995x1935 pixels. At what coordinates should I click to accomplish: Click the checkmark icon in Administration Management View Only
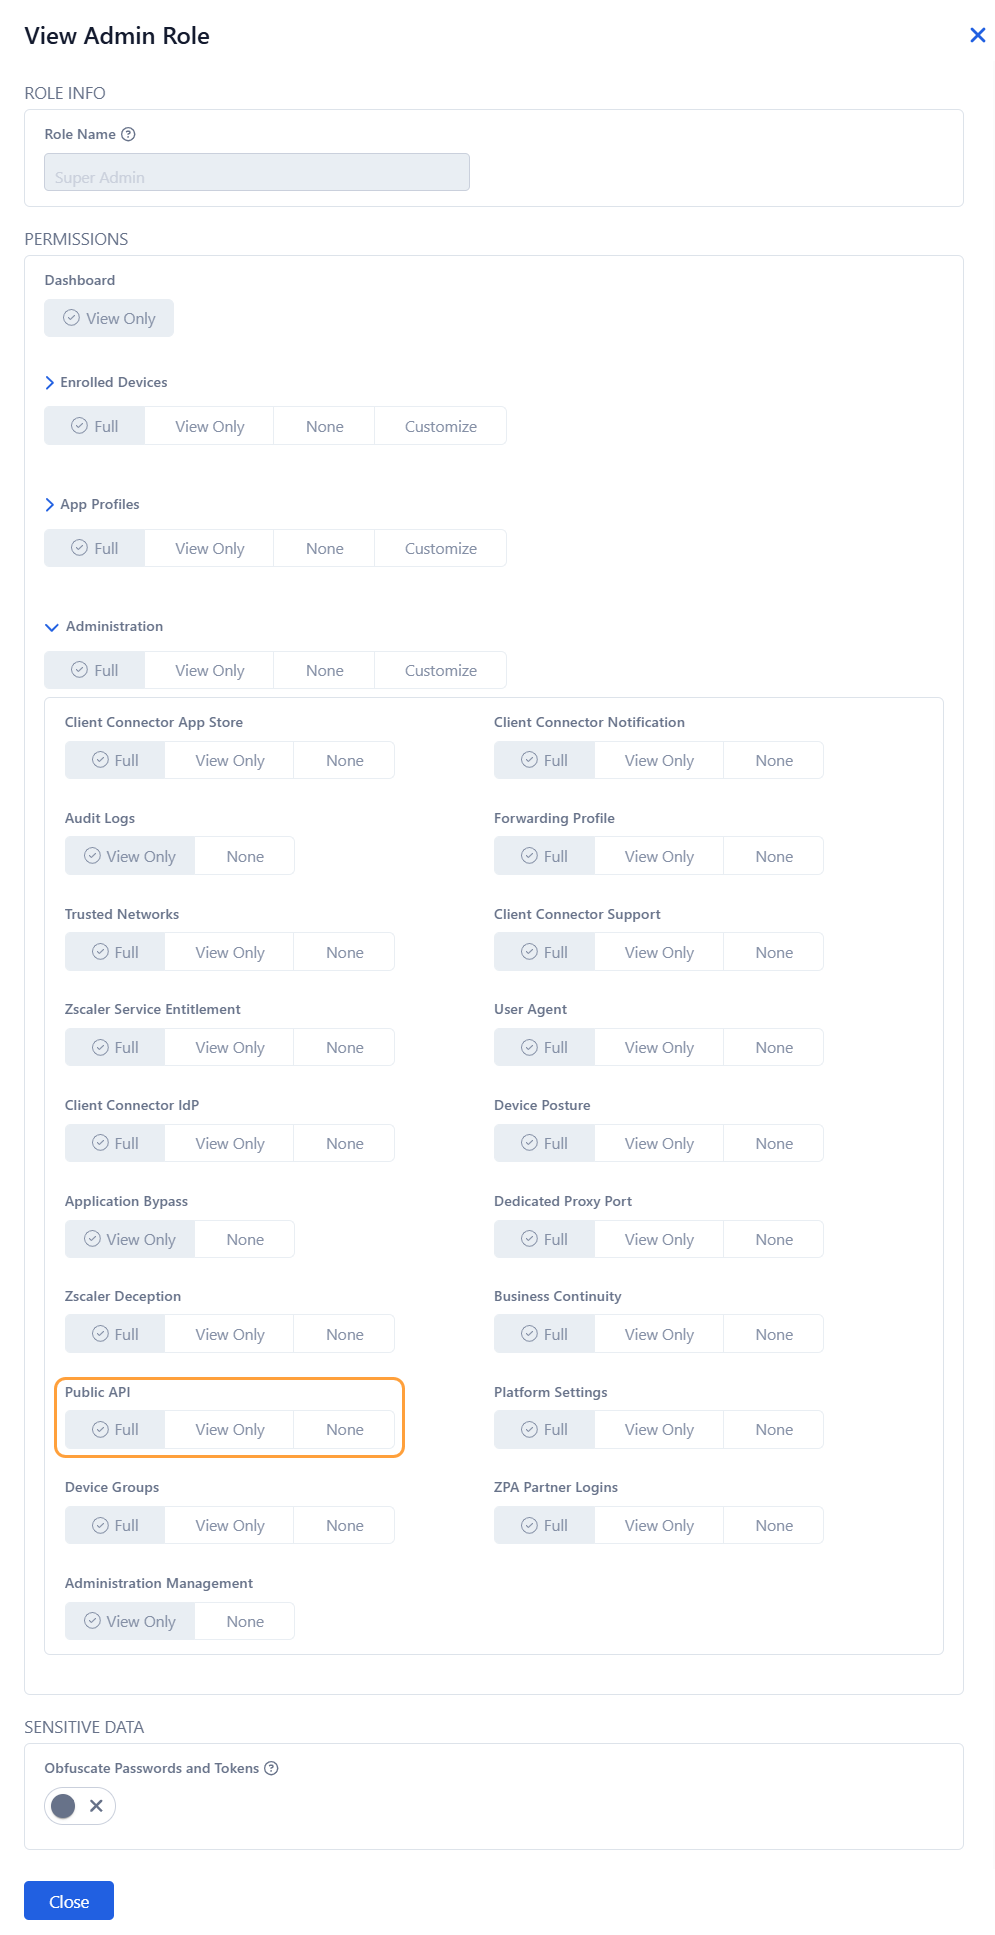click(92, 1621)
